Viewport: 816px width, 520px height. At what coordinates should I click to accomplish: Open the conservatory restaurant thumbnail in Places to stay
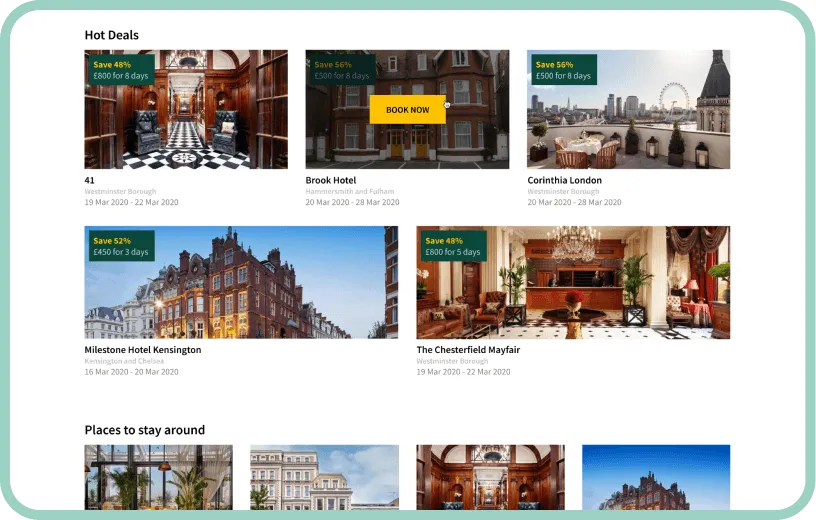tap(158, 477)
